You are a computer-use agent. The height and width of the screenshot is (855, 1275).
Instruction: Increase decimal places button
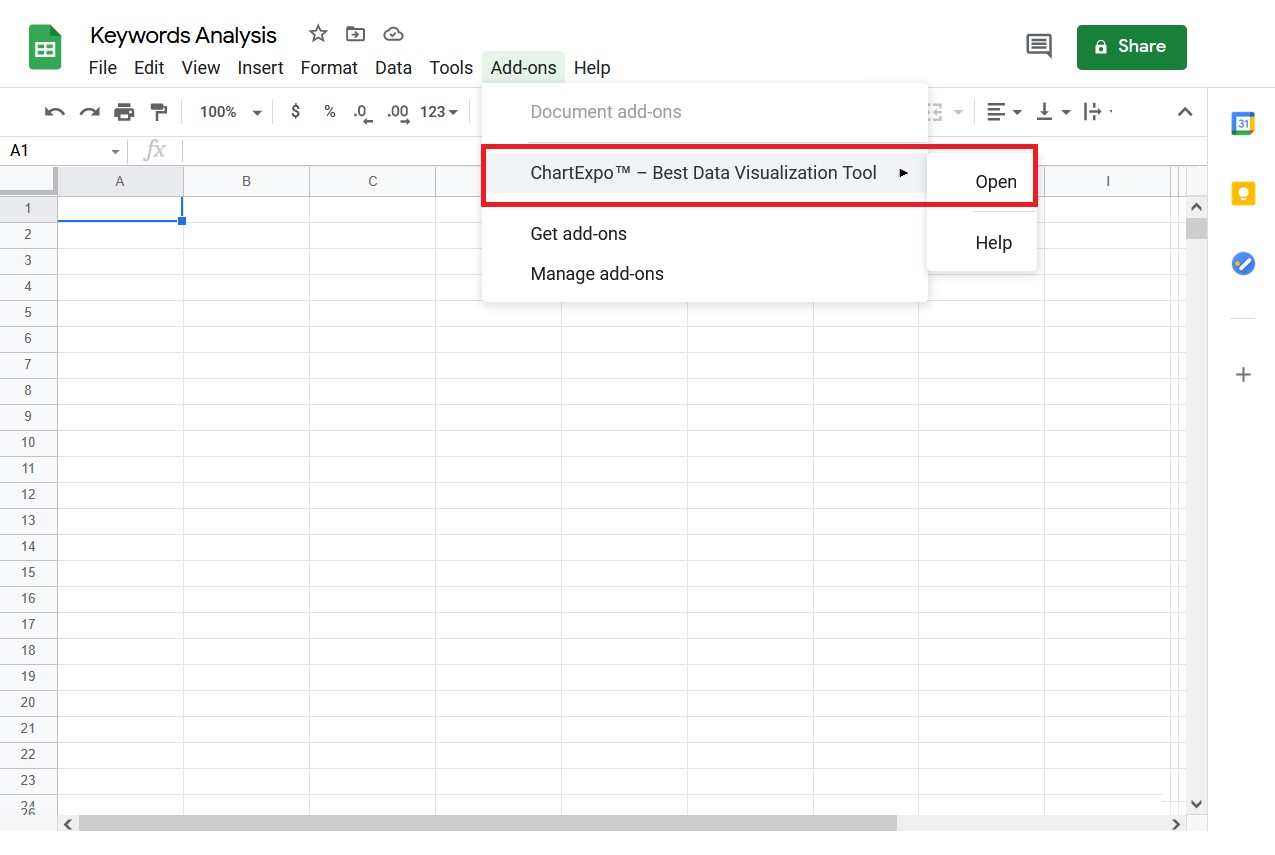coord(398,113)
